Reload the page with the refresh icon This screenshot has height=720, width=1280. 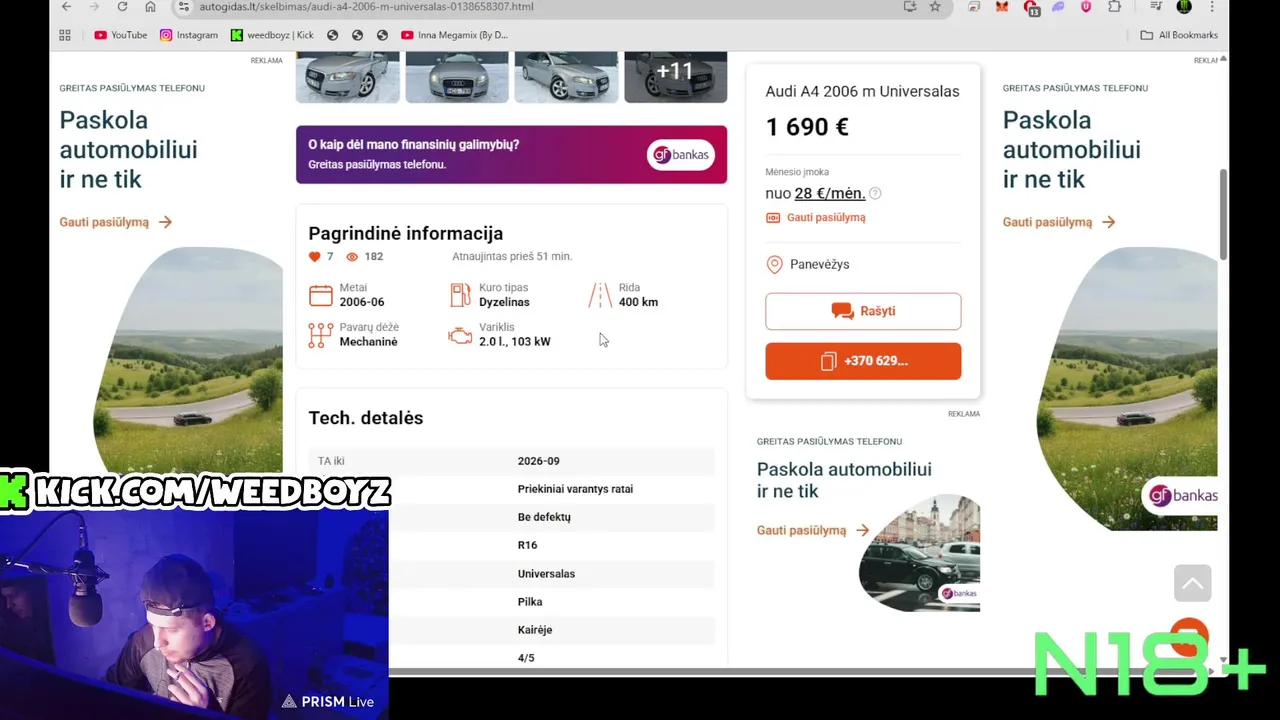pyautogui.click(x=122, y=6)
